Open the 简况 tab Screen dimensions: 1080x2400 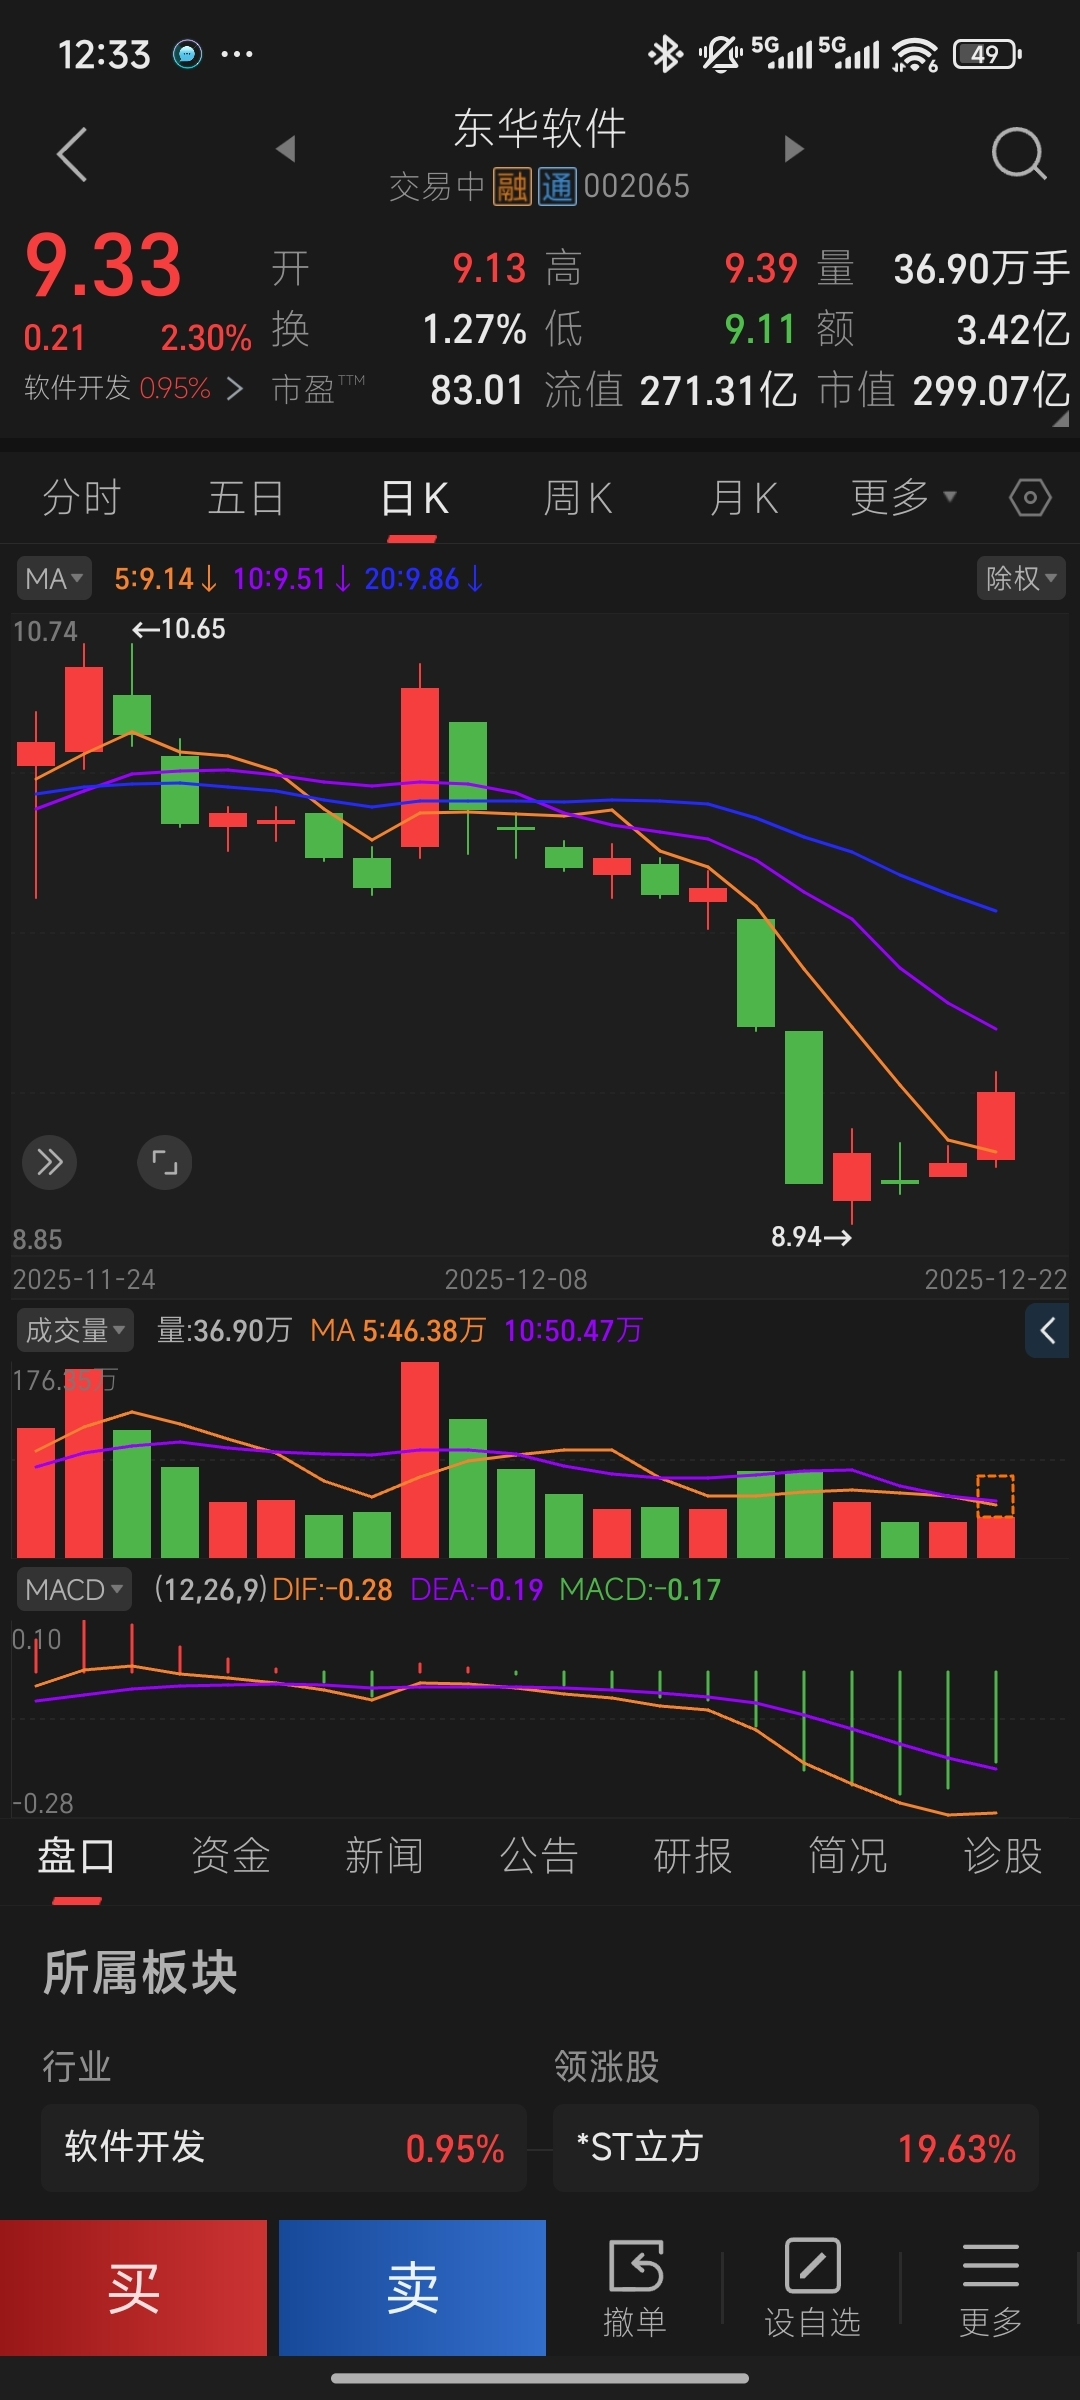click(848, 1856)
